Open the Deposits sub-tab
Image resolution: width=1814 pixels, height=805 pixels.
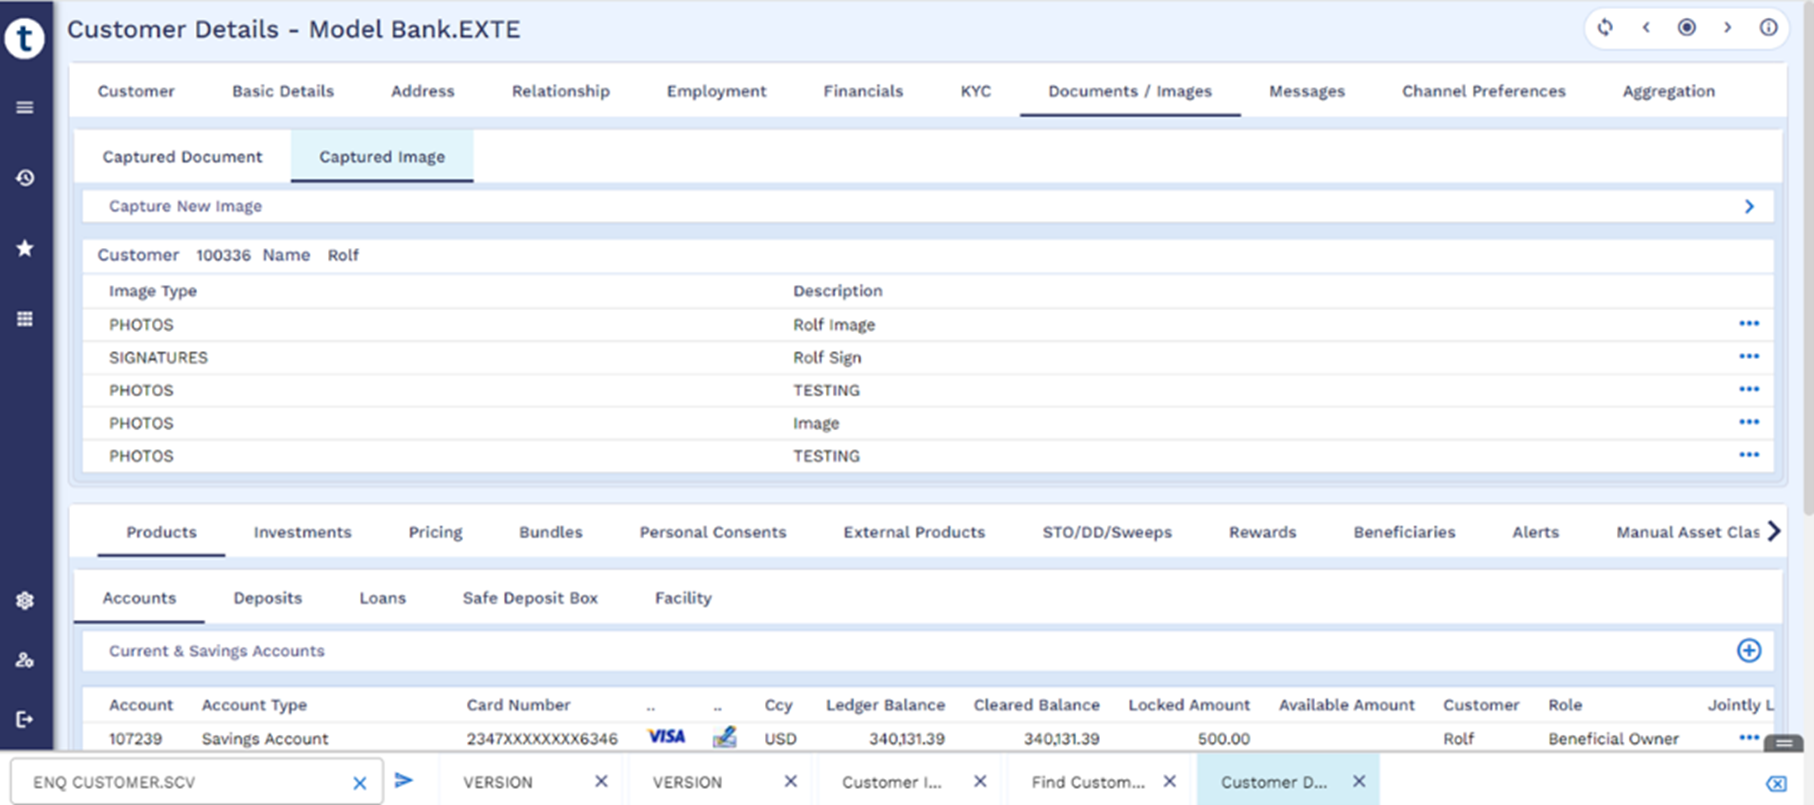267,598
